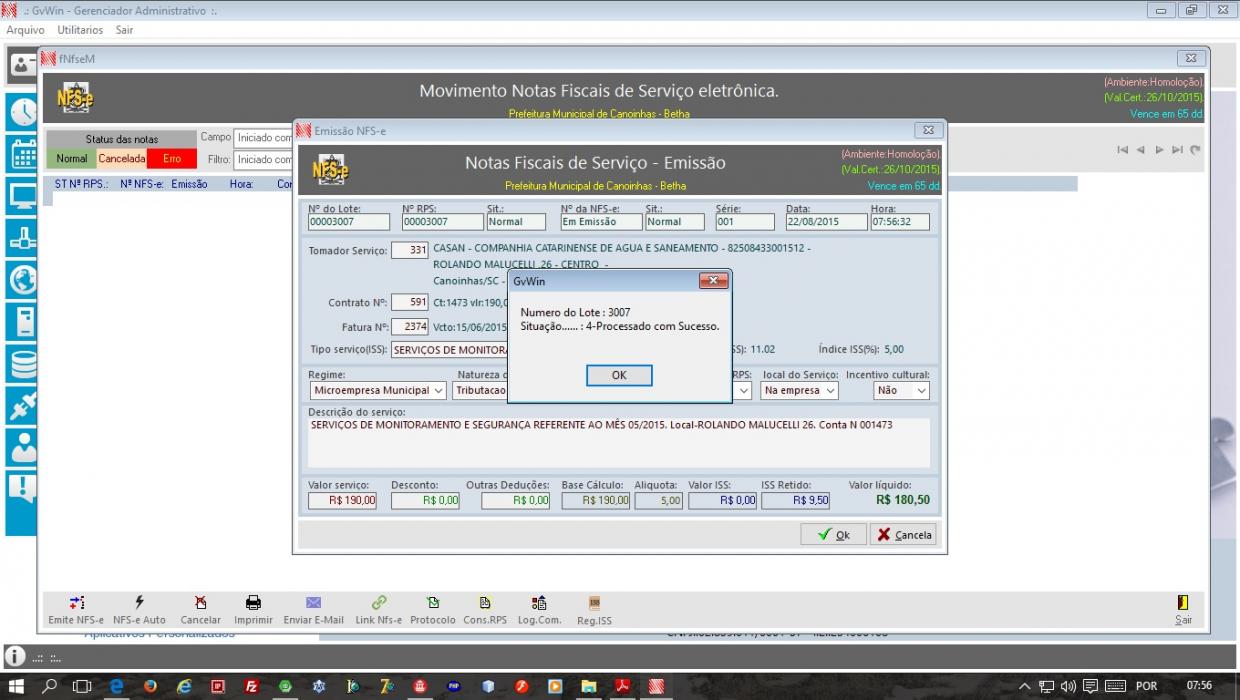Screen dimensions: 1240x700
Task: Close the GvWin message dialog
Action: 713,281
